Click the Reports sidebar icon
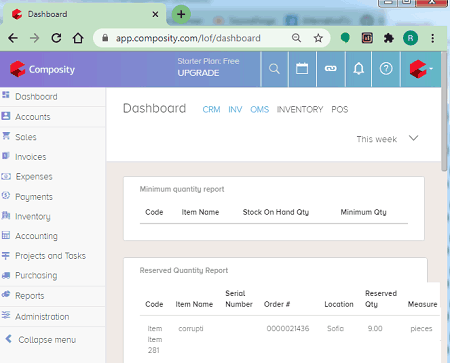 click(6, 294)
